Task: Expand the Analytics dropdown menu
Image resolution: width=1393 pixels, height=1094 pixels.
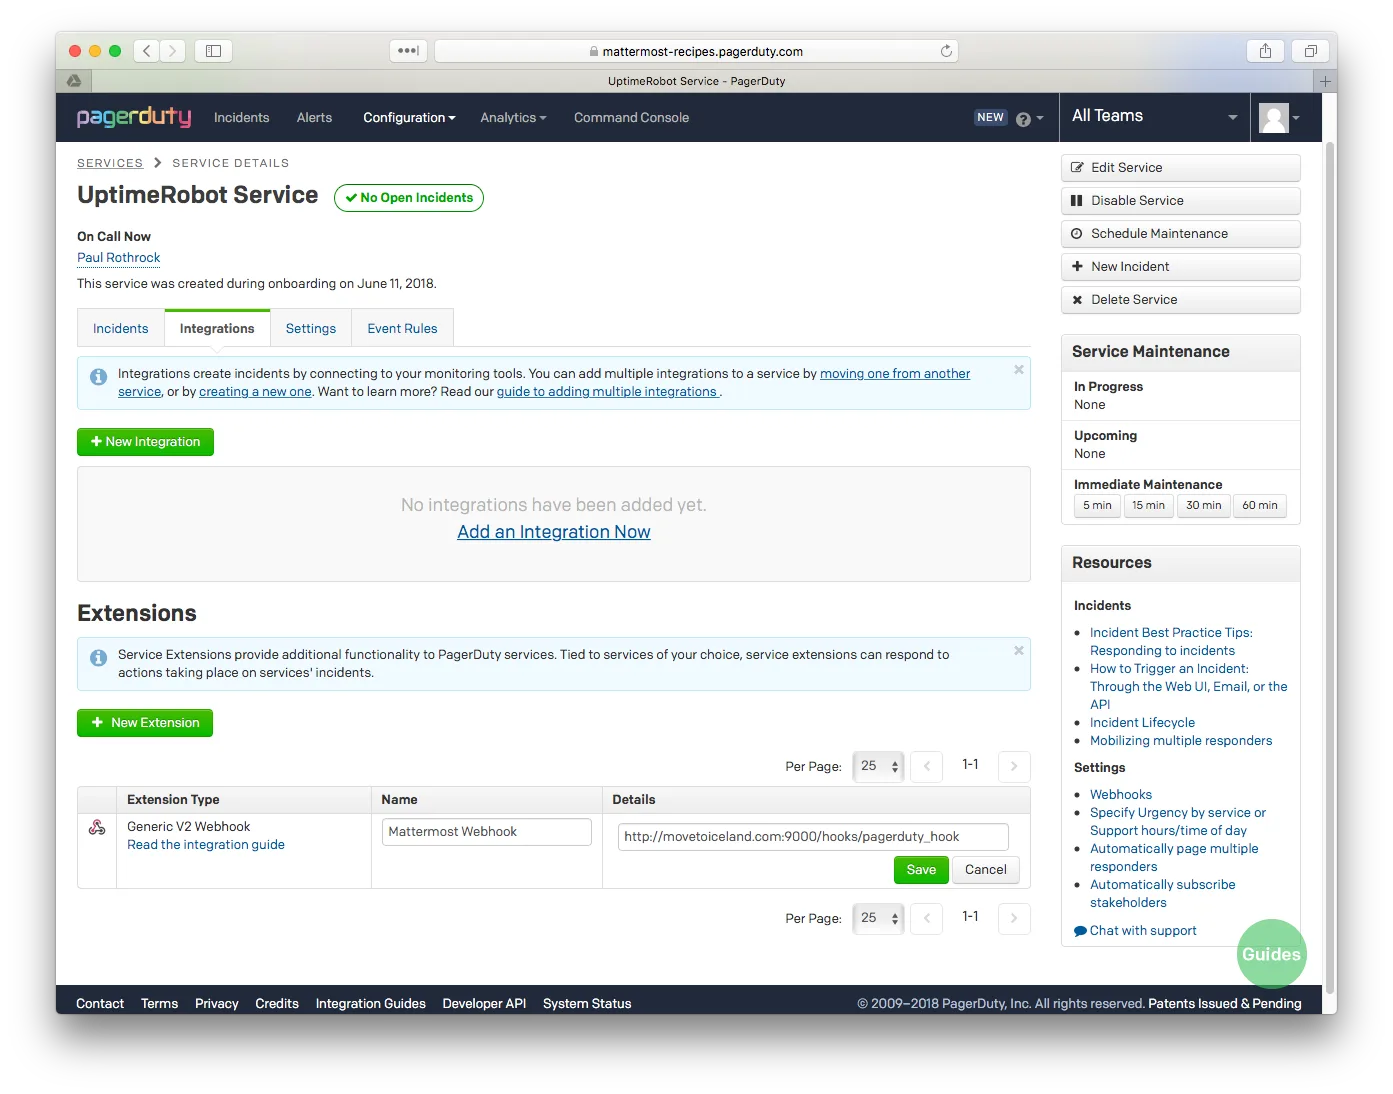Action: pyautogui.click(x=513, y=118)
